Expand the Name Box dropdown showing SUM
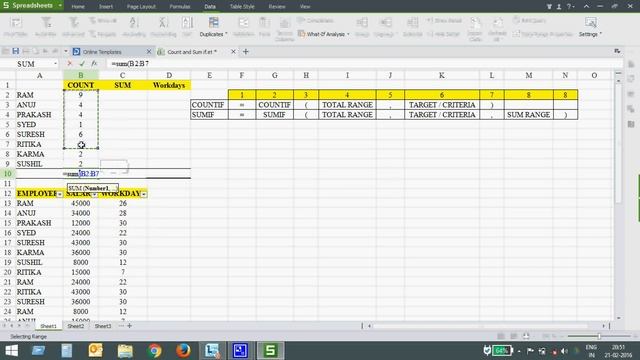This screenshot has height=360, width=640. 55,64
